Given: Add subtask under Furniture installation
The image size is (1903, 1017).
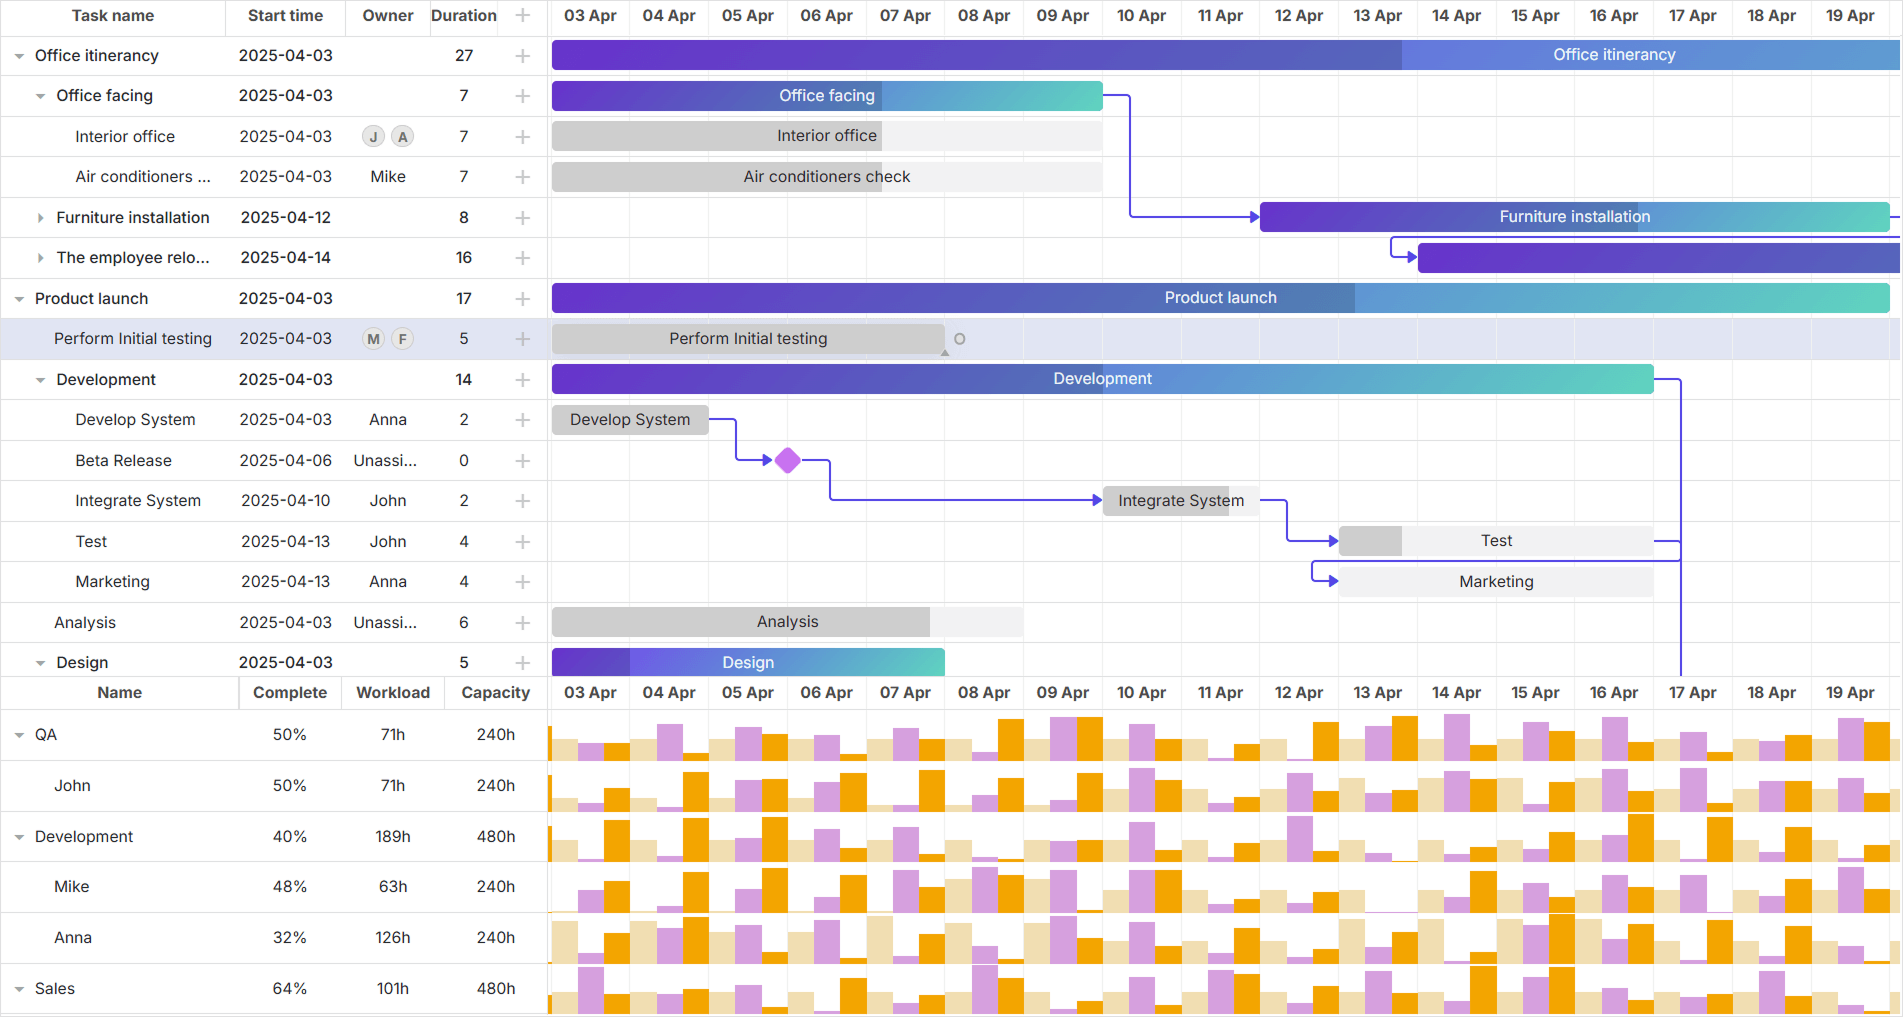Looking at the screenshot, I should point(522,218).
